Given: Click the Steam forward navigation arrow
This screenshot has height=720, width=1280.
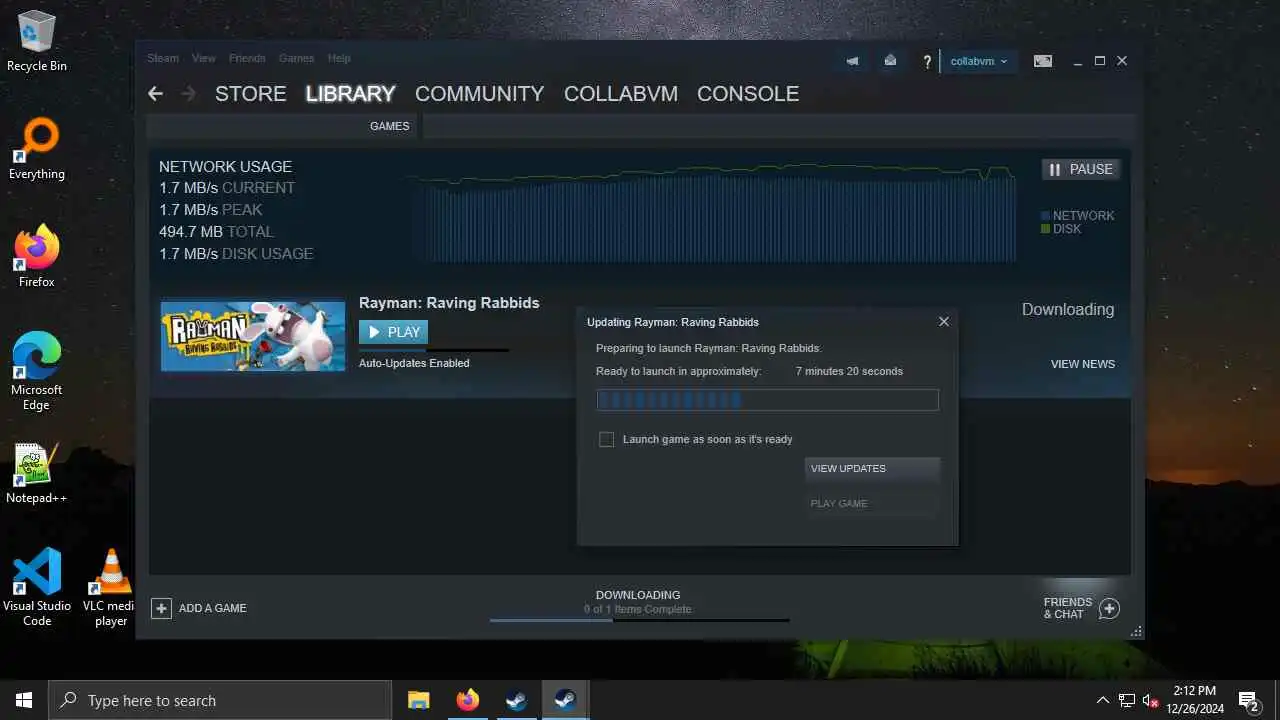Looking at the screenshot, I should 188,93.
